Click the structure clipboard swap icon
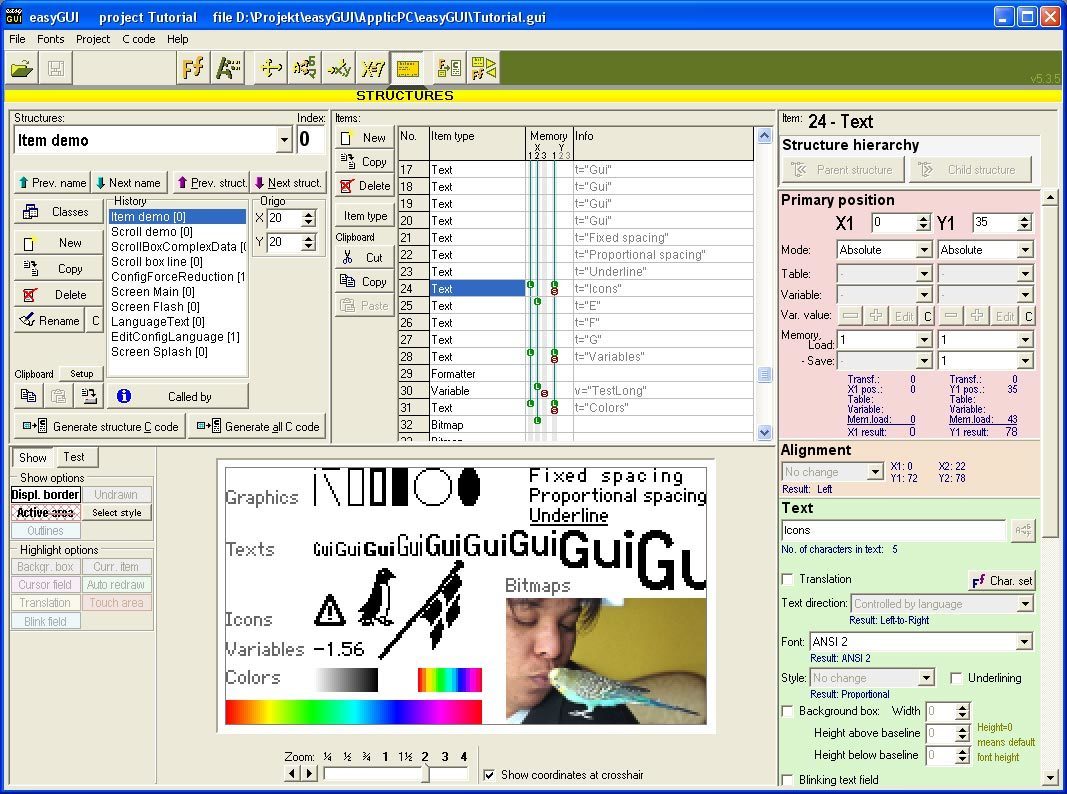Screen dimensions: 1067x794 (88, 395)
